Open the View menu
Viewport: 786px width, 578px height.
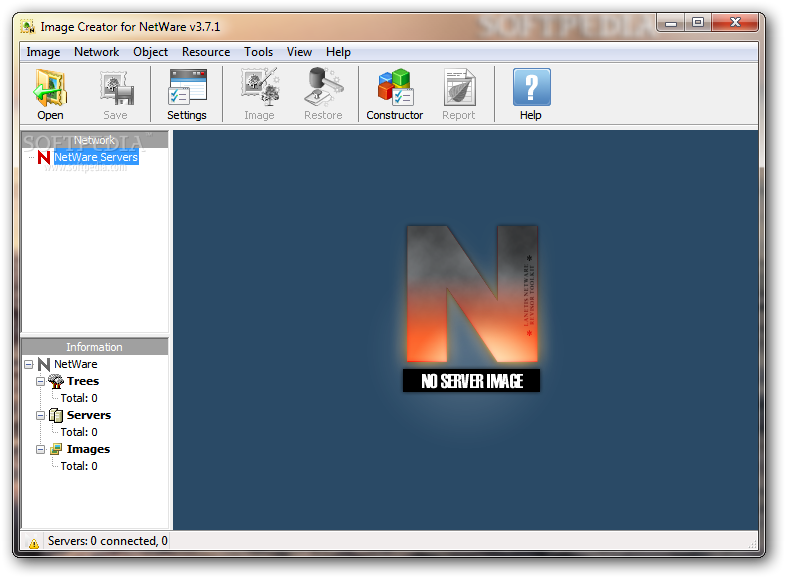pos(299,52)
